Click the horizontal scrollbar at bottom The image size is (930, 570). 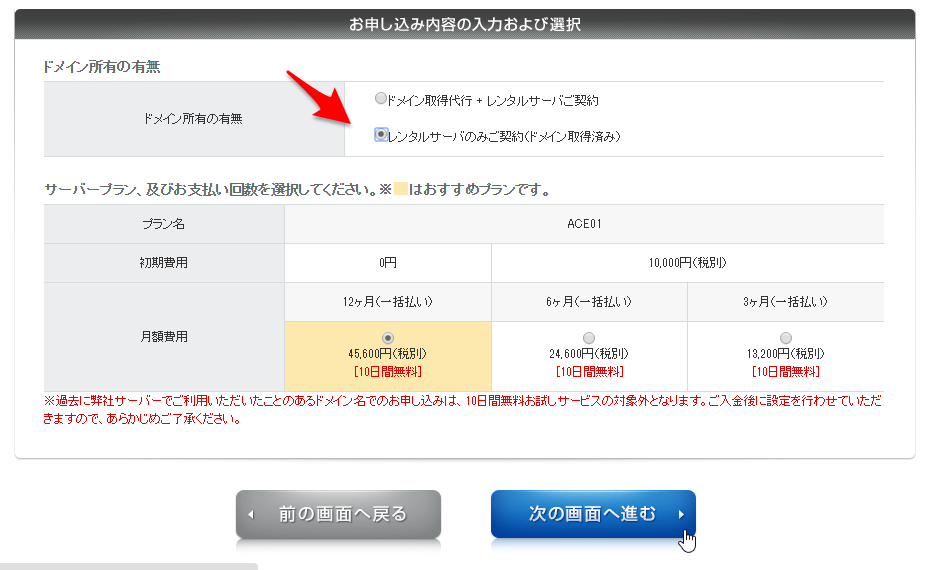pyautogui.click(x=128, y=566)
